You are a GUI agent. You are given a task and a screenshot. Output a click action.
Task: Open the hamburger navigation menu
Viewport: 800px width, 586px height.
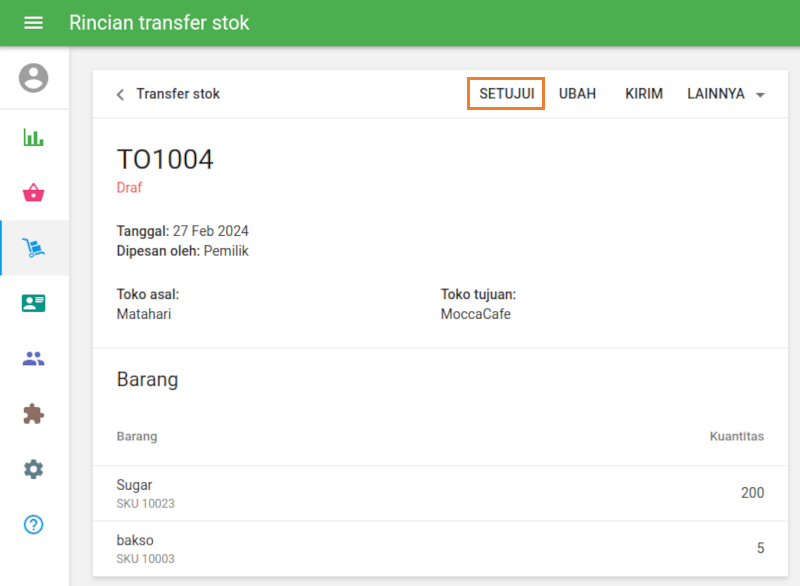pyautogui.click(x=33, y=22)
